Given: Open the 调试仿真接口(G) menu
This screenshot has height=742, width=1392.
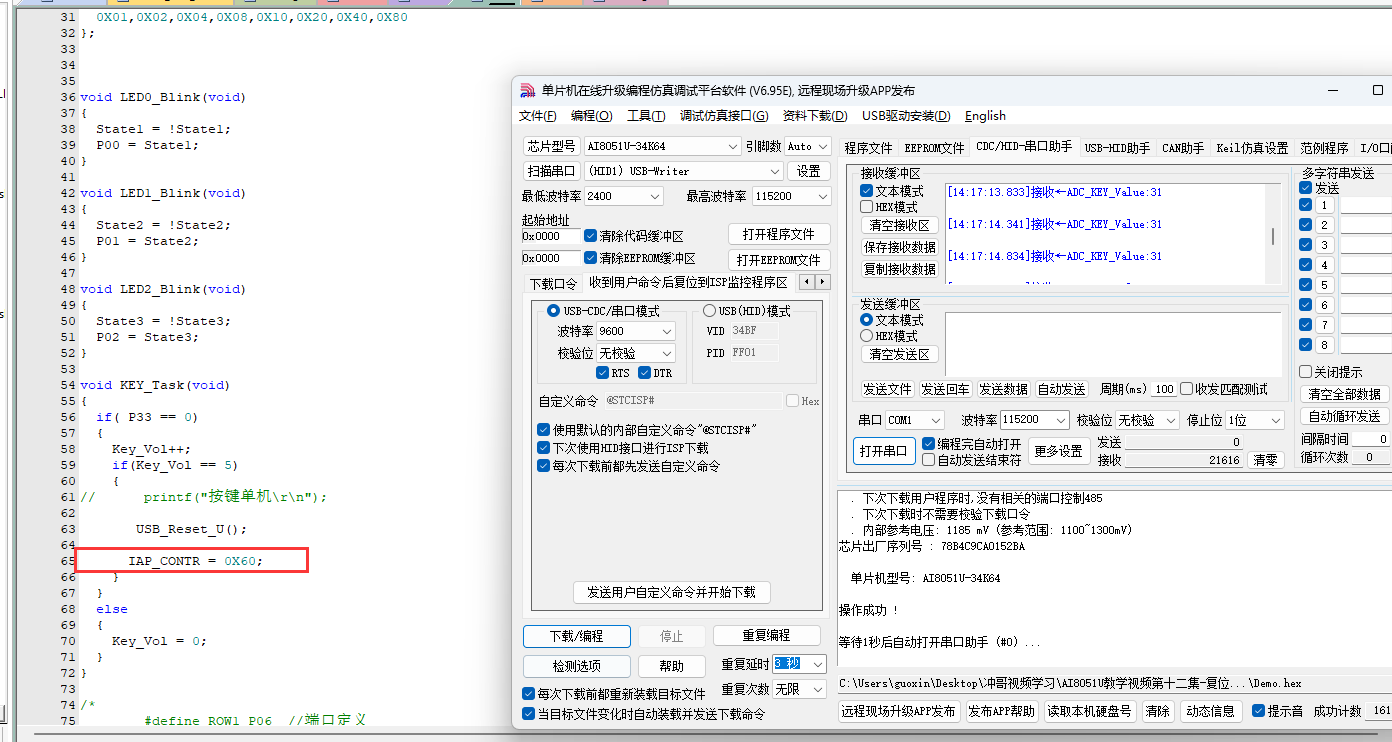Looking at the screenshot, I should click(x=724, y=116).
